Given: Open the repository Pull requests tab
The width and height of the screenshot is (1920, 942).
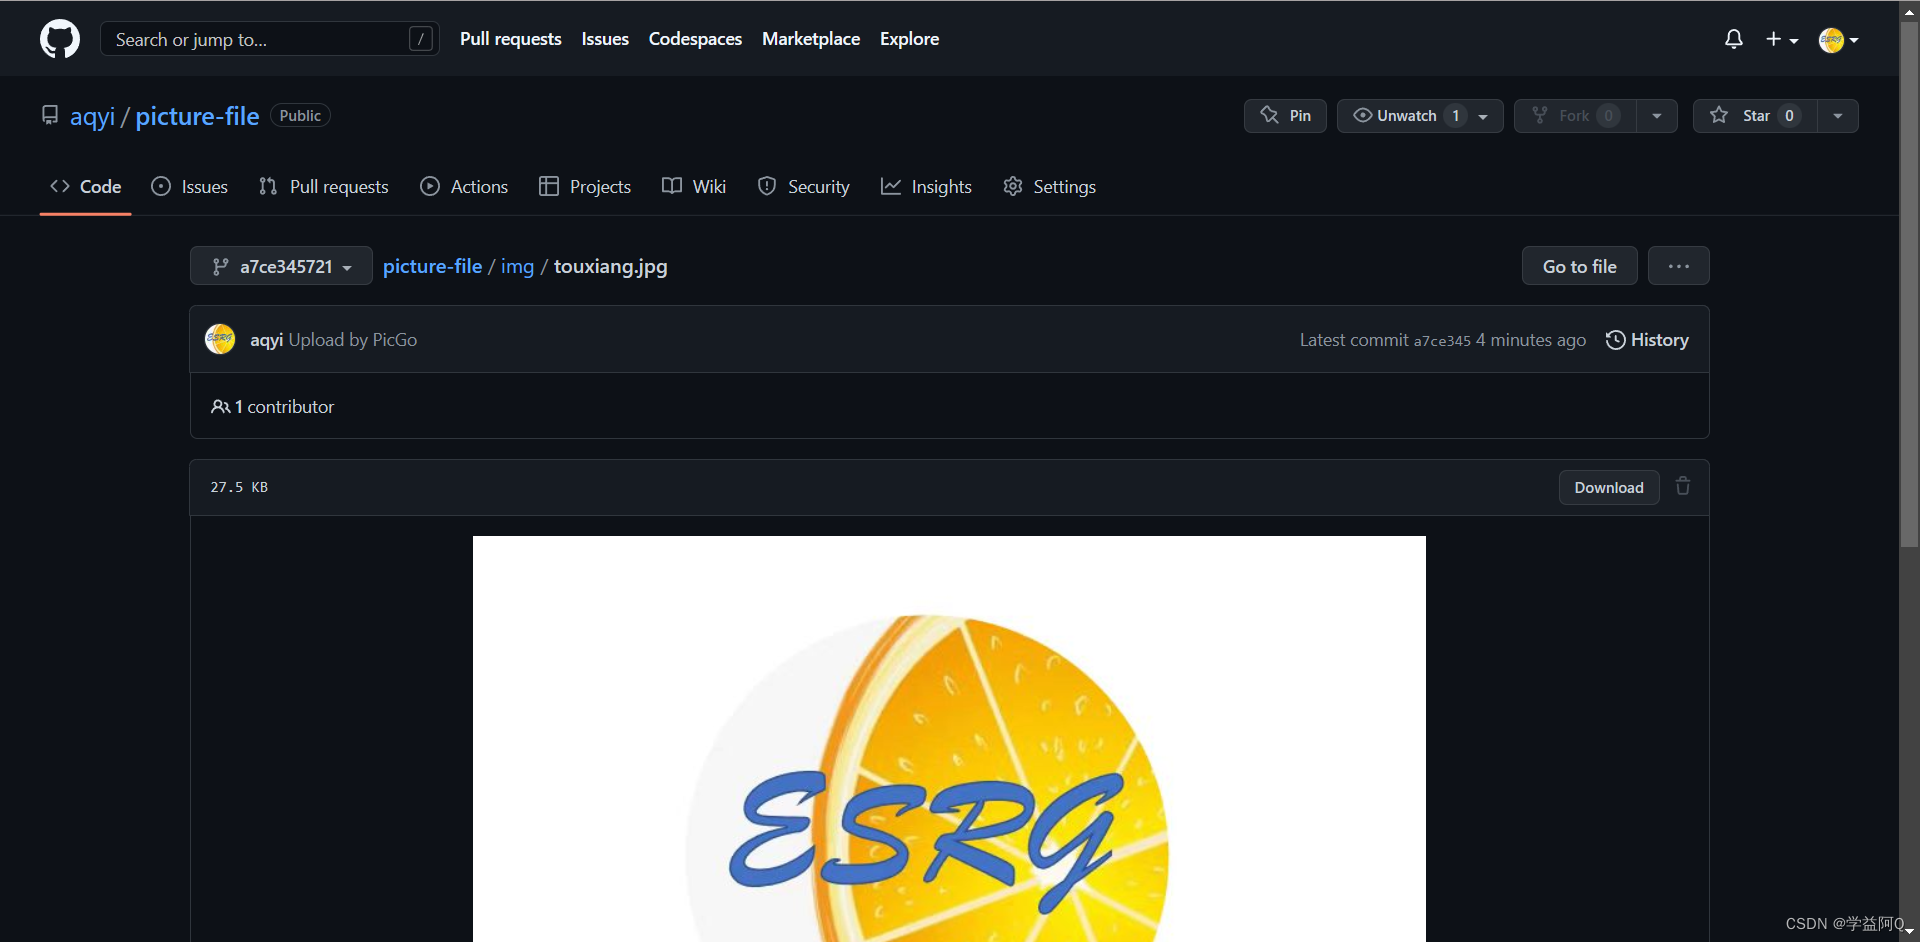Looking at the screenshot, I should (x=324, y=187).
